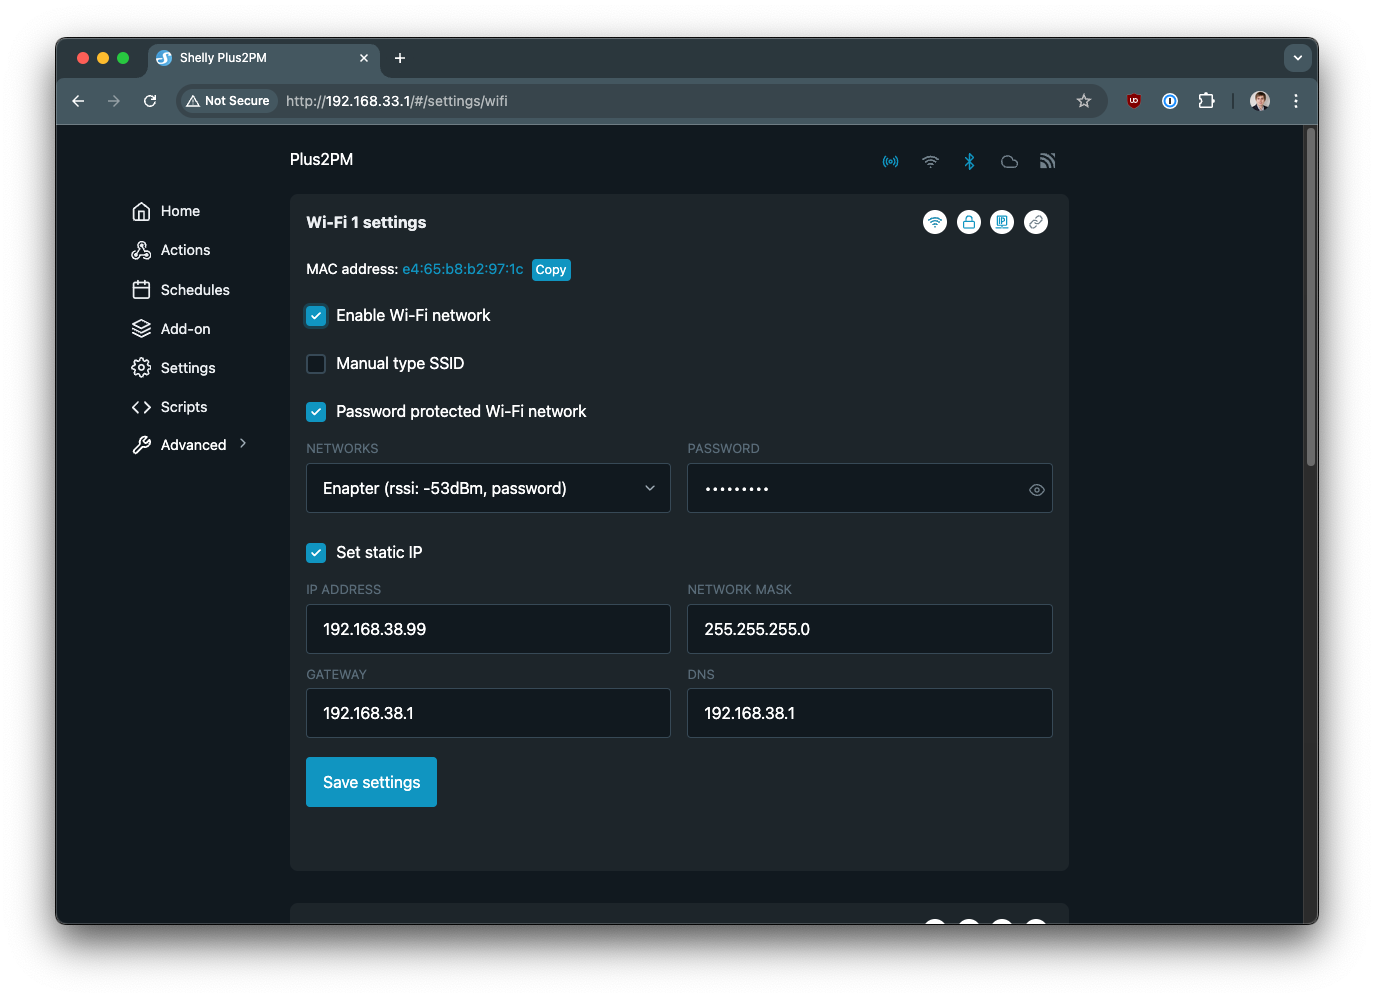Screen dimensions: 1374x998
Task: Edit the IP address field 192.168.38.99
Action: coord(488,629)
